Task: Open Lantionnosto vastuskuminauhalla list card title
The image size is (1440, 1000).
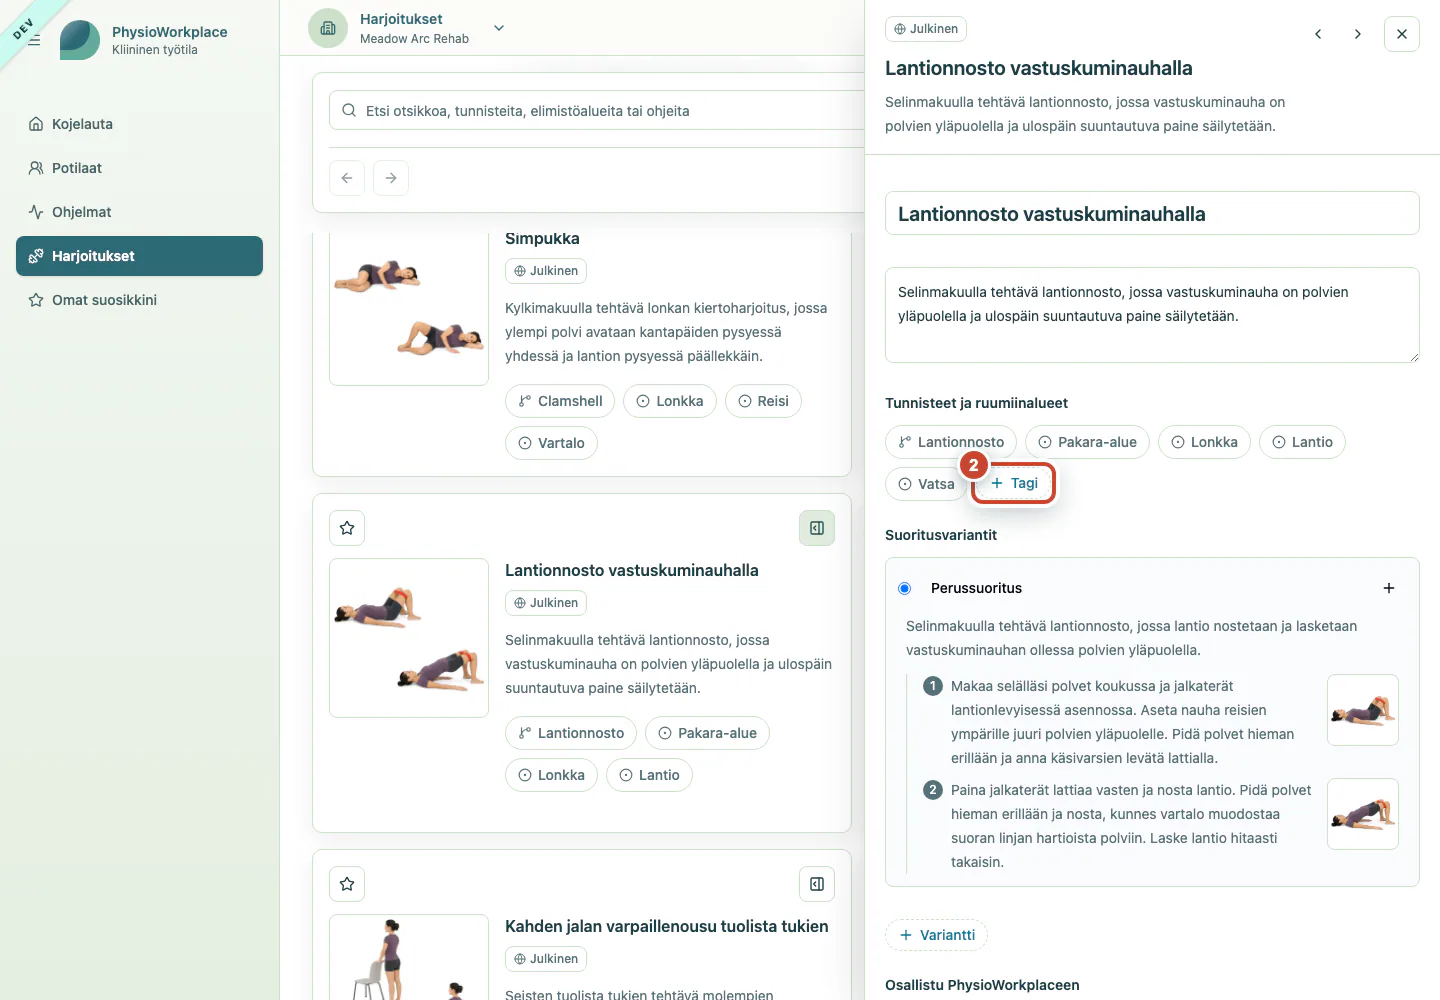Action: pos(632,570)
